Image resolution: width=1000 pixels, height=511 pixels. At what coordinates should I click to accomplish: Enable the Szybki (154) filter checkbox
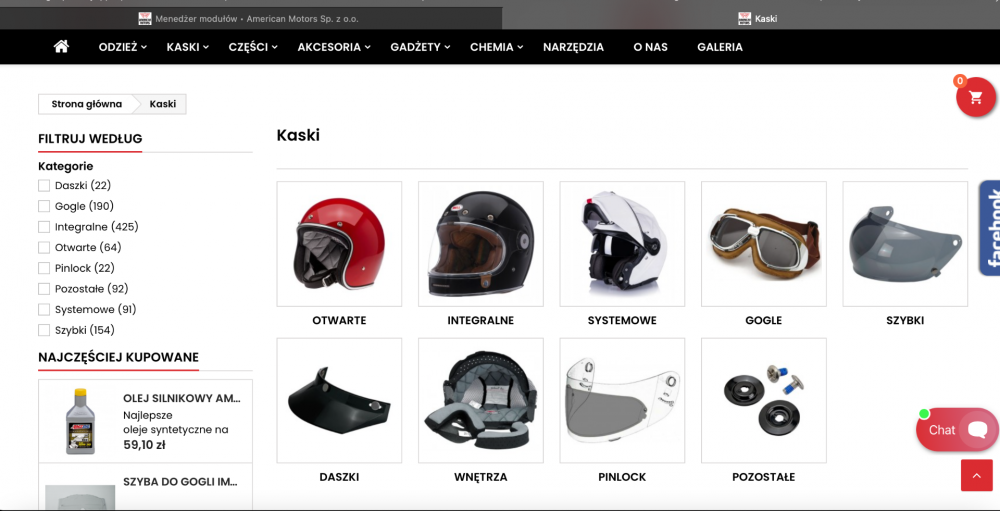44,330
